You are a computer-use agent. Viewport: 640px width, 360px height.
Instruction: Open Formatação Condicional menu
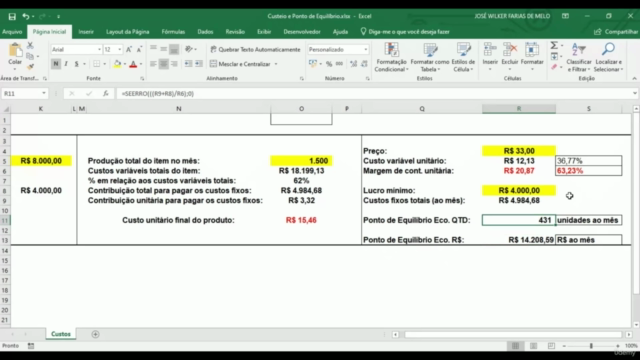coord(391,57)
